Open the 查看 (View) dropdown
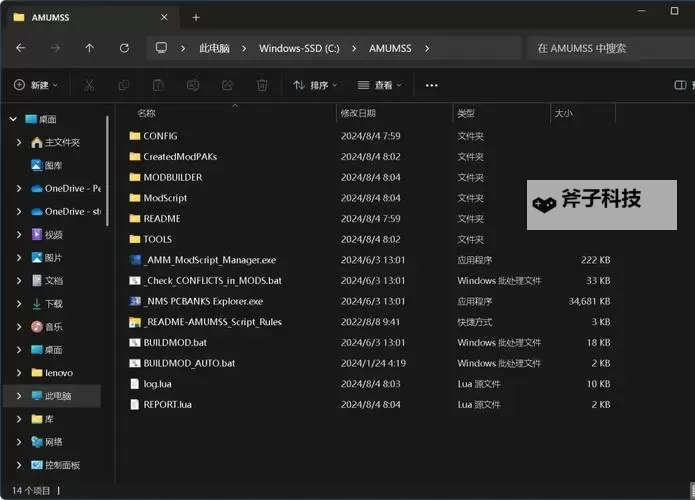The height and width of the screenshot is (500, 695). [x=380, y=85]
